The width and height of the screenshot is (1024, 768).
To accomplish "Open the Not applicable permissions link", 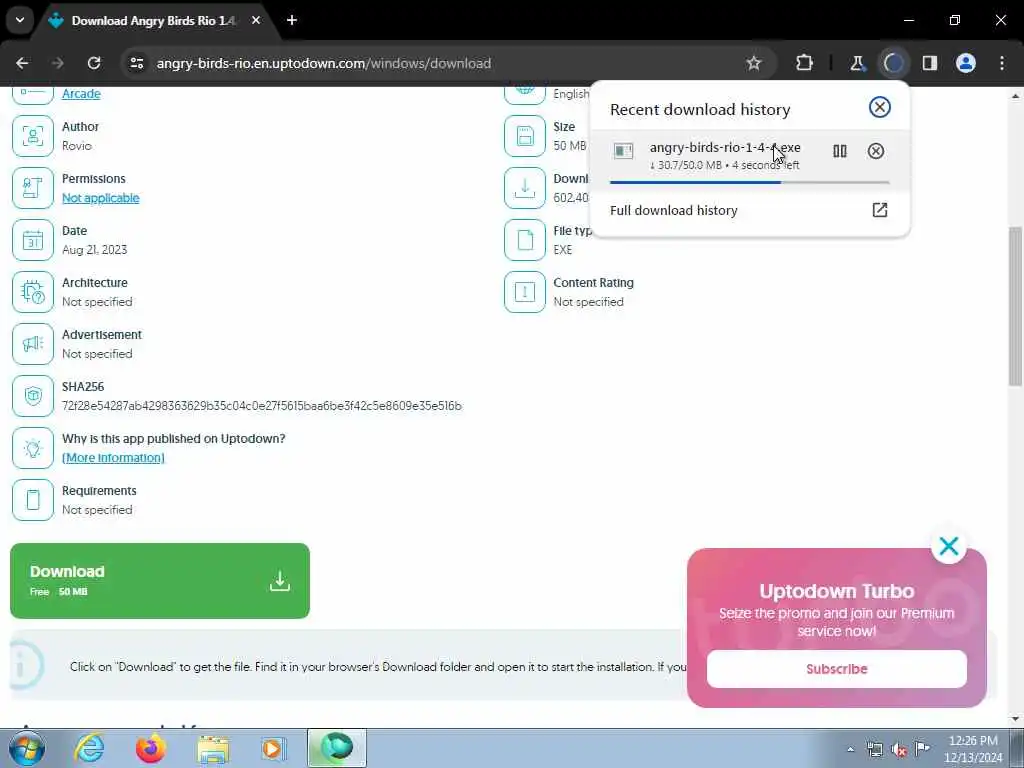I will click(x=101, y=198).
